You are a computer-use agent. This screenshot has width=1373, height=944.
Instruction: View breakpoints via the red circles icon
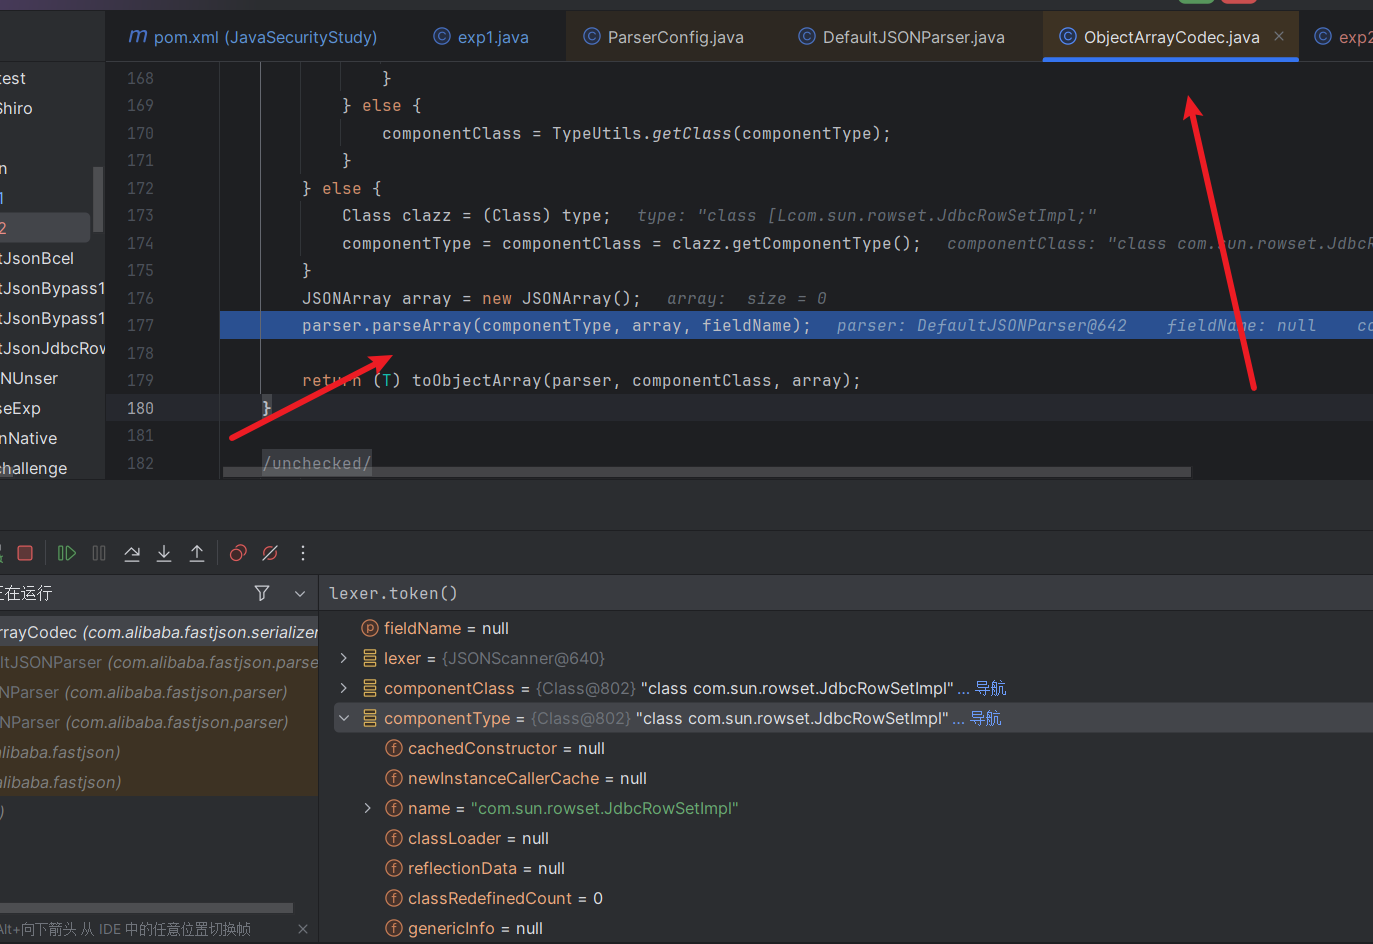pos(238,553)
